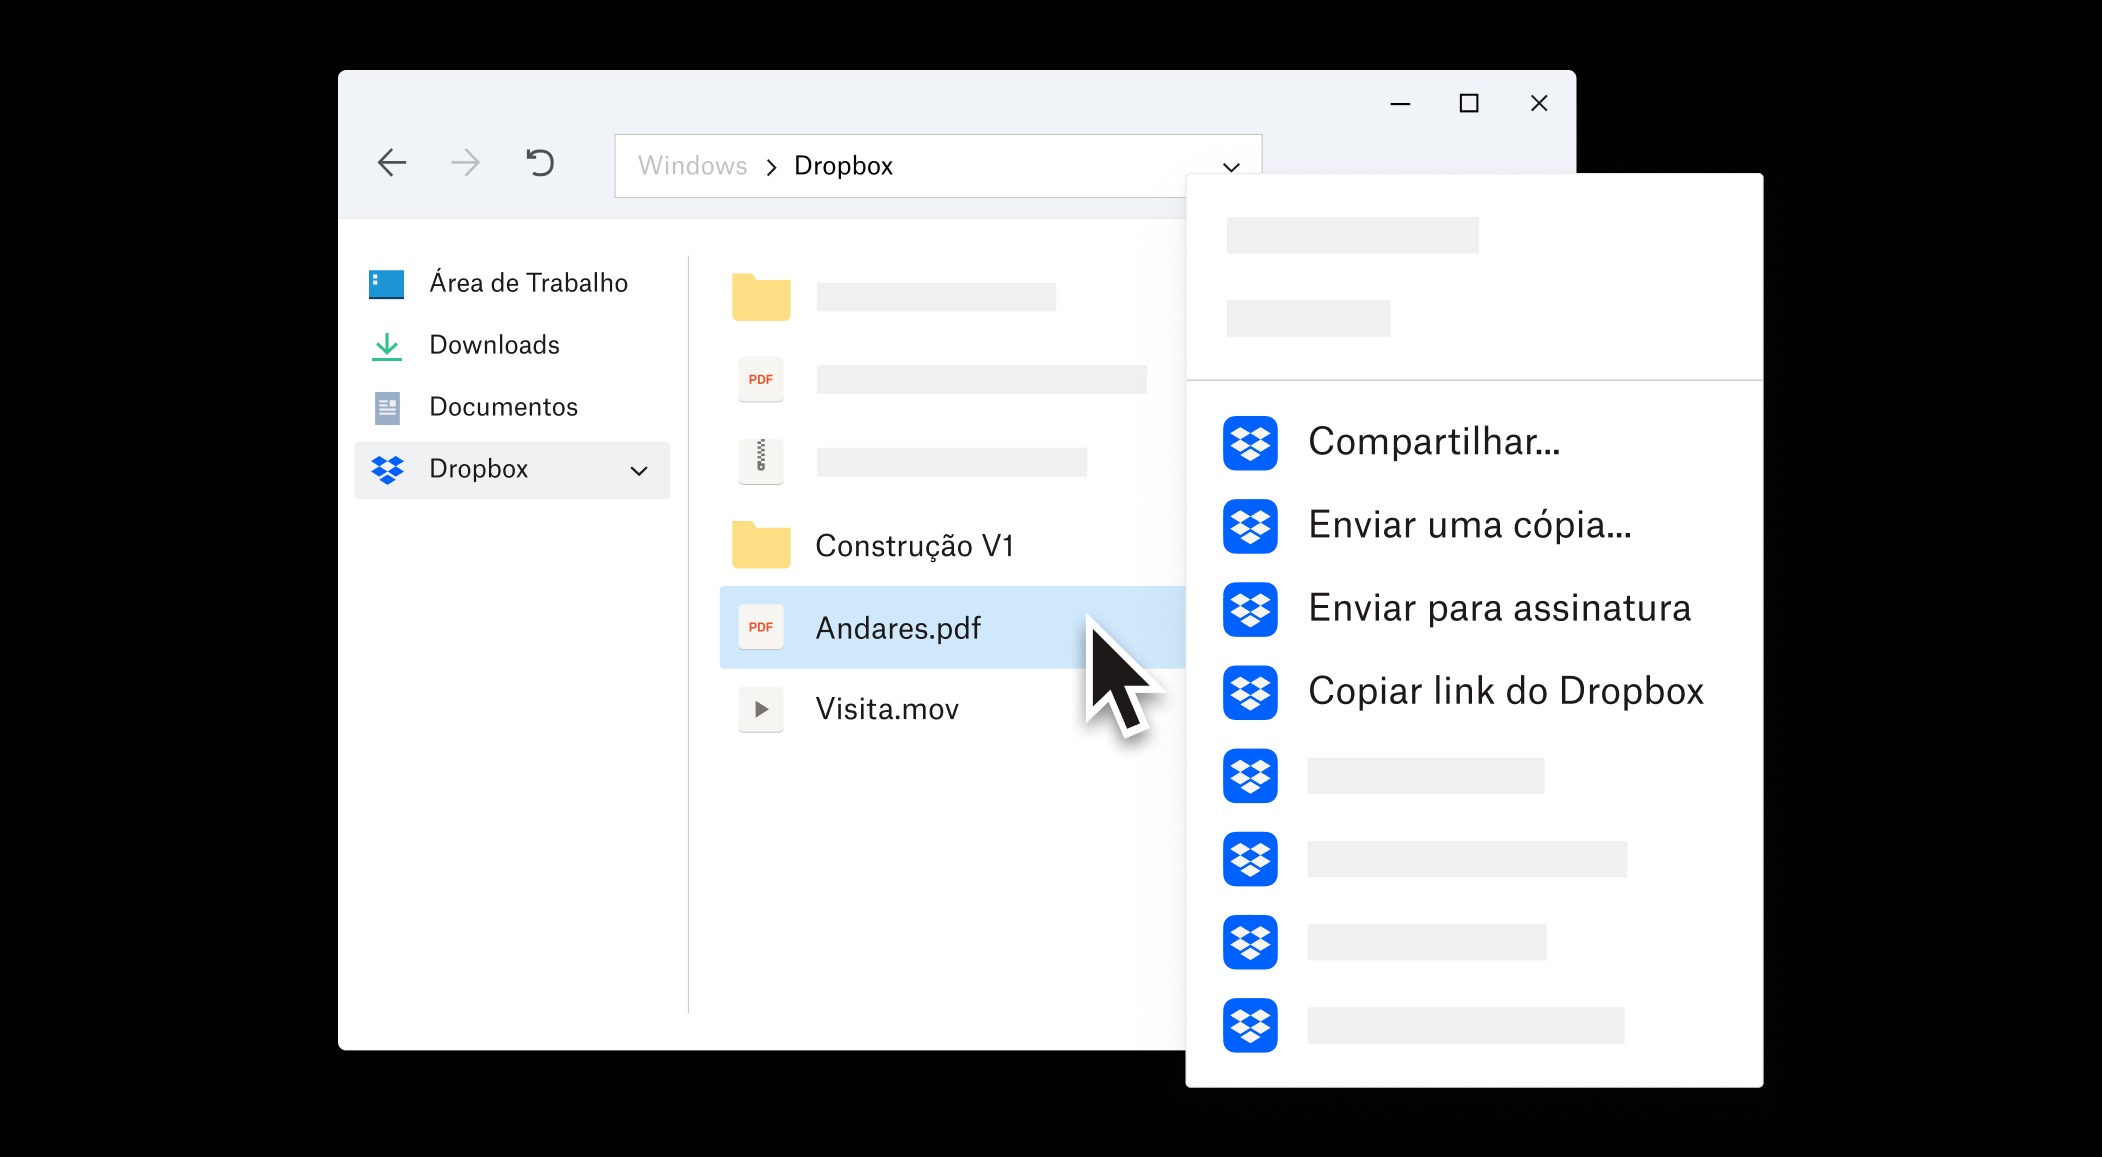2102x1157 pixels.
Task: Expand the address bar path dropdown
Action: tap(1231, 167)
